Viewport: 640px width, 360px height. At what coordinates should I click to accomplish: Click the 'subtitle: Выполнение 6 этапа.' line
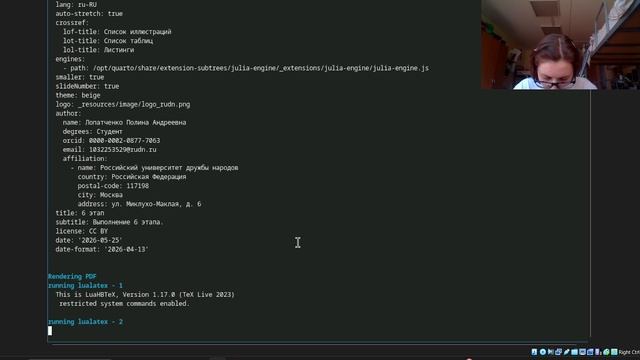[x=109, y=222]
